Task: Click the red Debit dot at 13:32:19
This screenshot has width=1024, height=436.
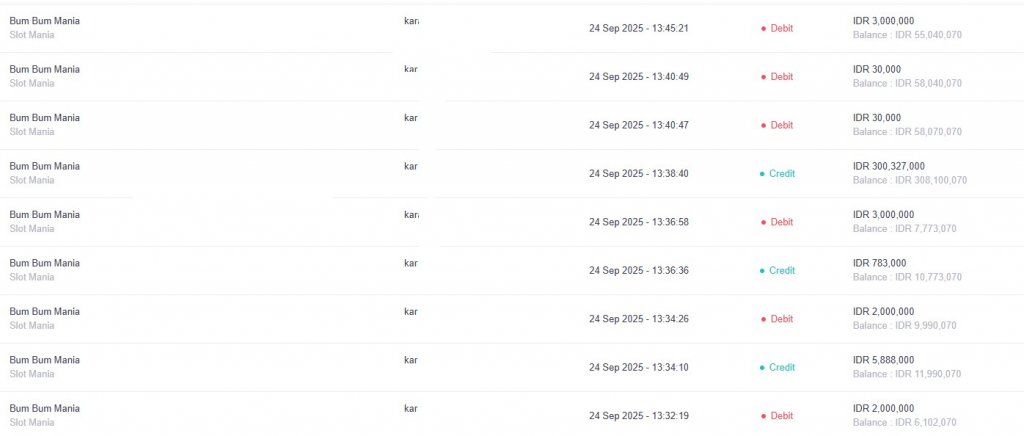Action: [x=763, y=416]
